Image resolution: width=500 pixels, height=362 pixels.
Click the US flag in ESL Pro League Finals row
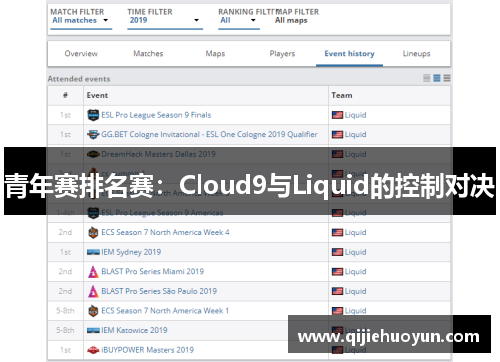[x=337, y=115]
